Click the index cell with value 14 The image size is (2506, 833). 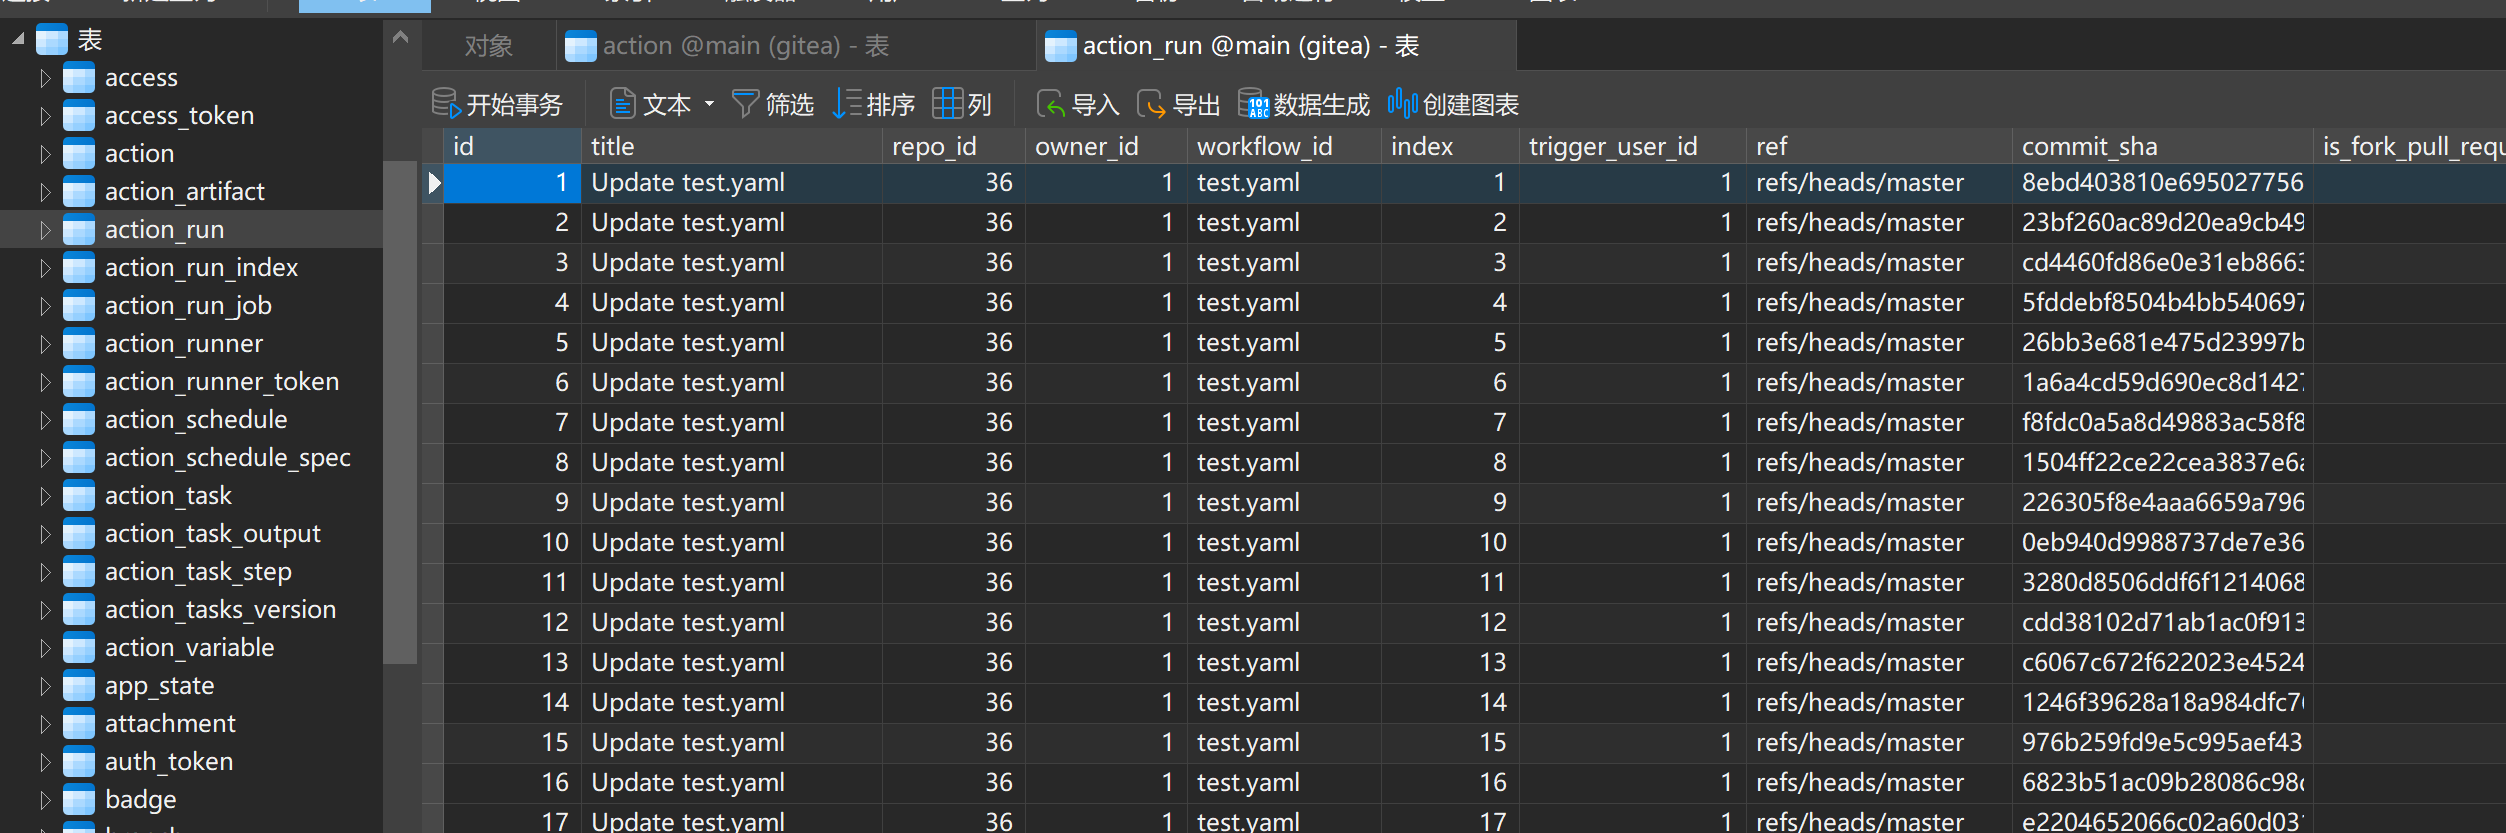(x=1449, y=703)
